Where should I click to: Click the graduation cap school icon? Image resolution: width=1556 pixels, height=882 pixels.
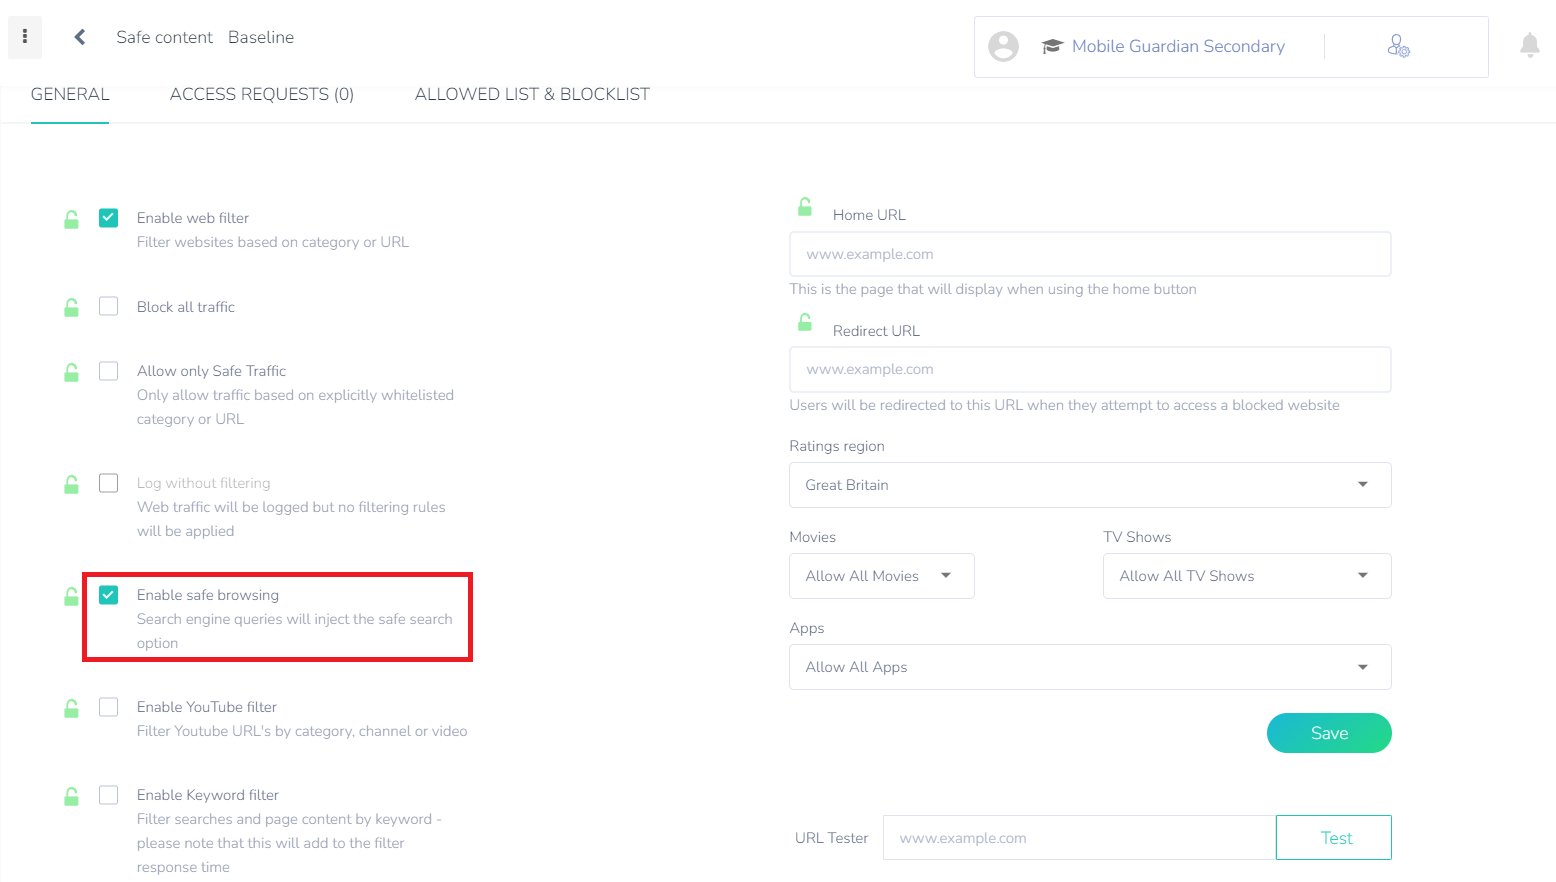pyautogui.click(x=1051, y=46)
